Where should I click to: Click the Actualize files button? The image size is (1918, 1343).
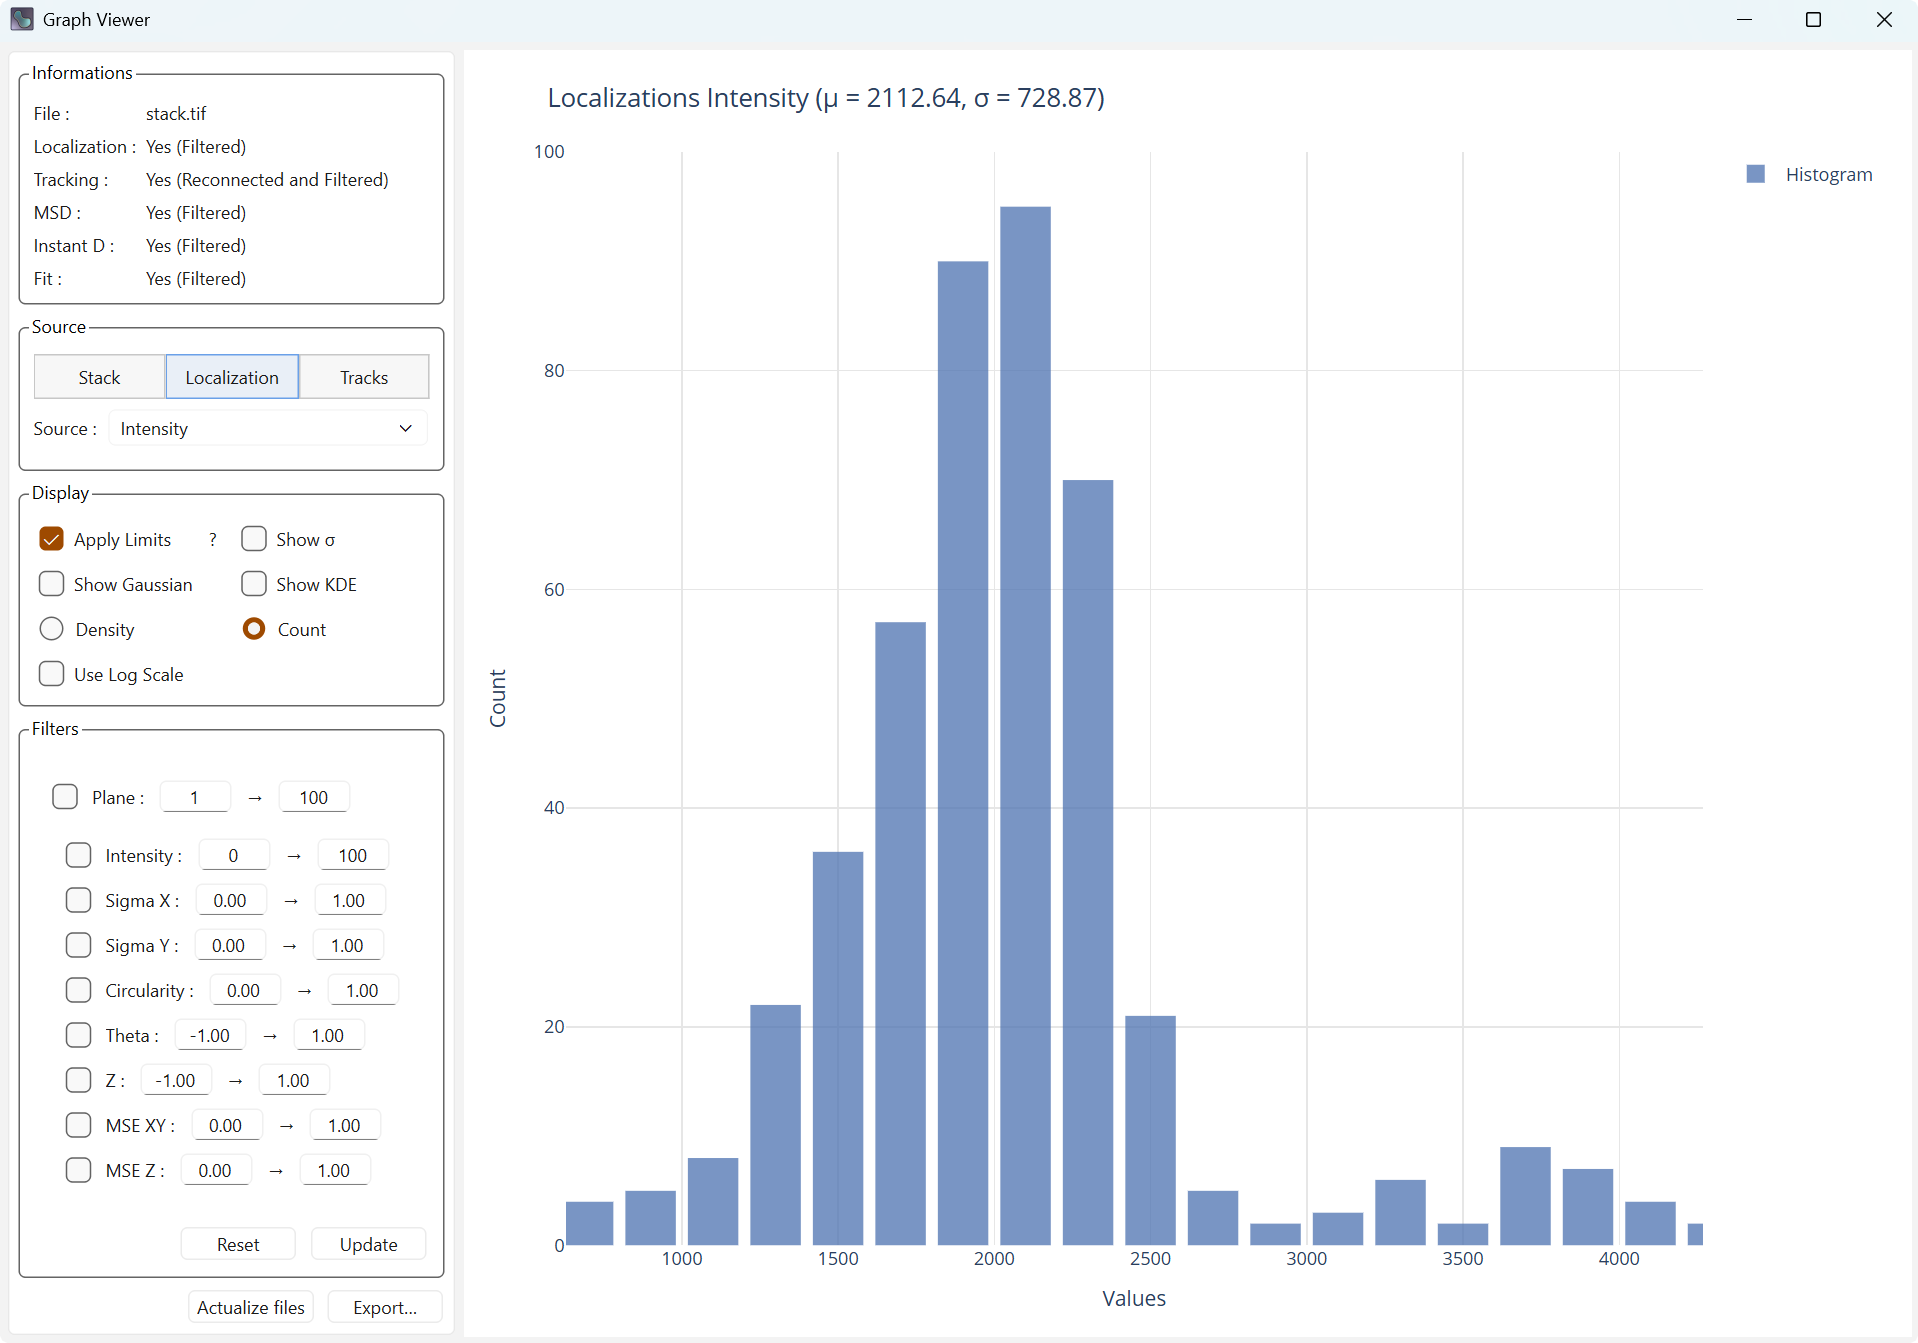(x=250, y=1307)
